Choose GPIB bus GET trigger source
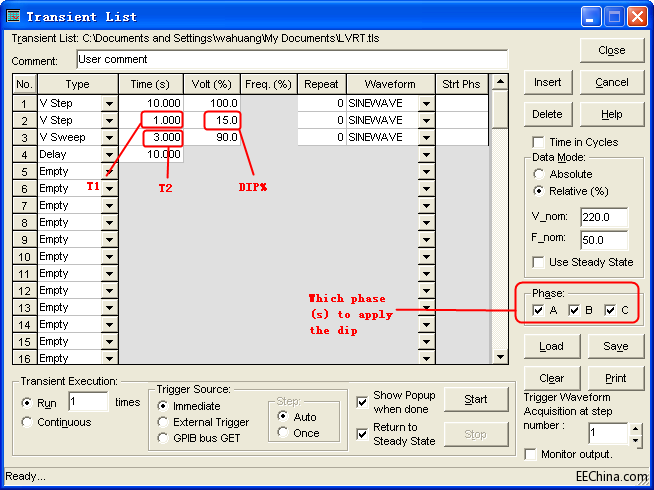654x490 pixels. (x=163, y=438)
